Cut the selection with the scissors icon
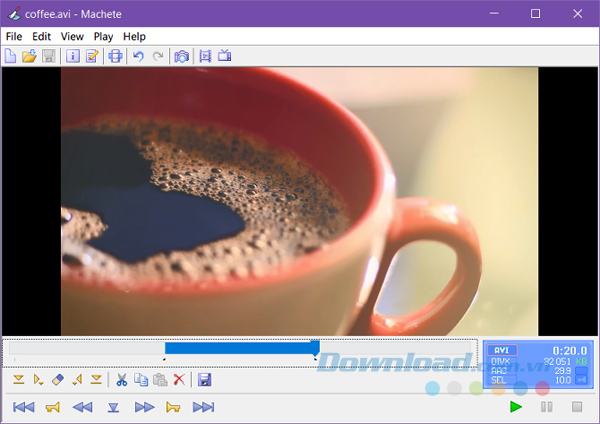 click(122, 380)
